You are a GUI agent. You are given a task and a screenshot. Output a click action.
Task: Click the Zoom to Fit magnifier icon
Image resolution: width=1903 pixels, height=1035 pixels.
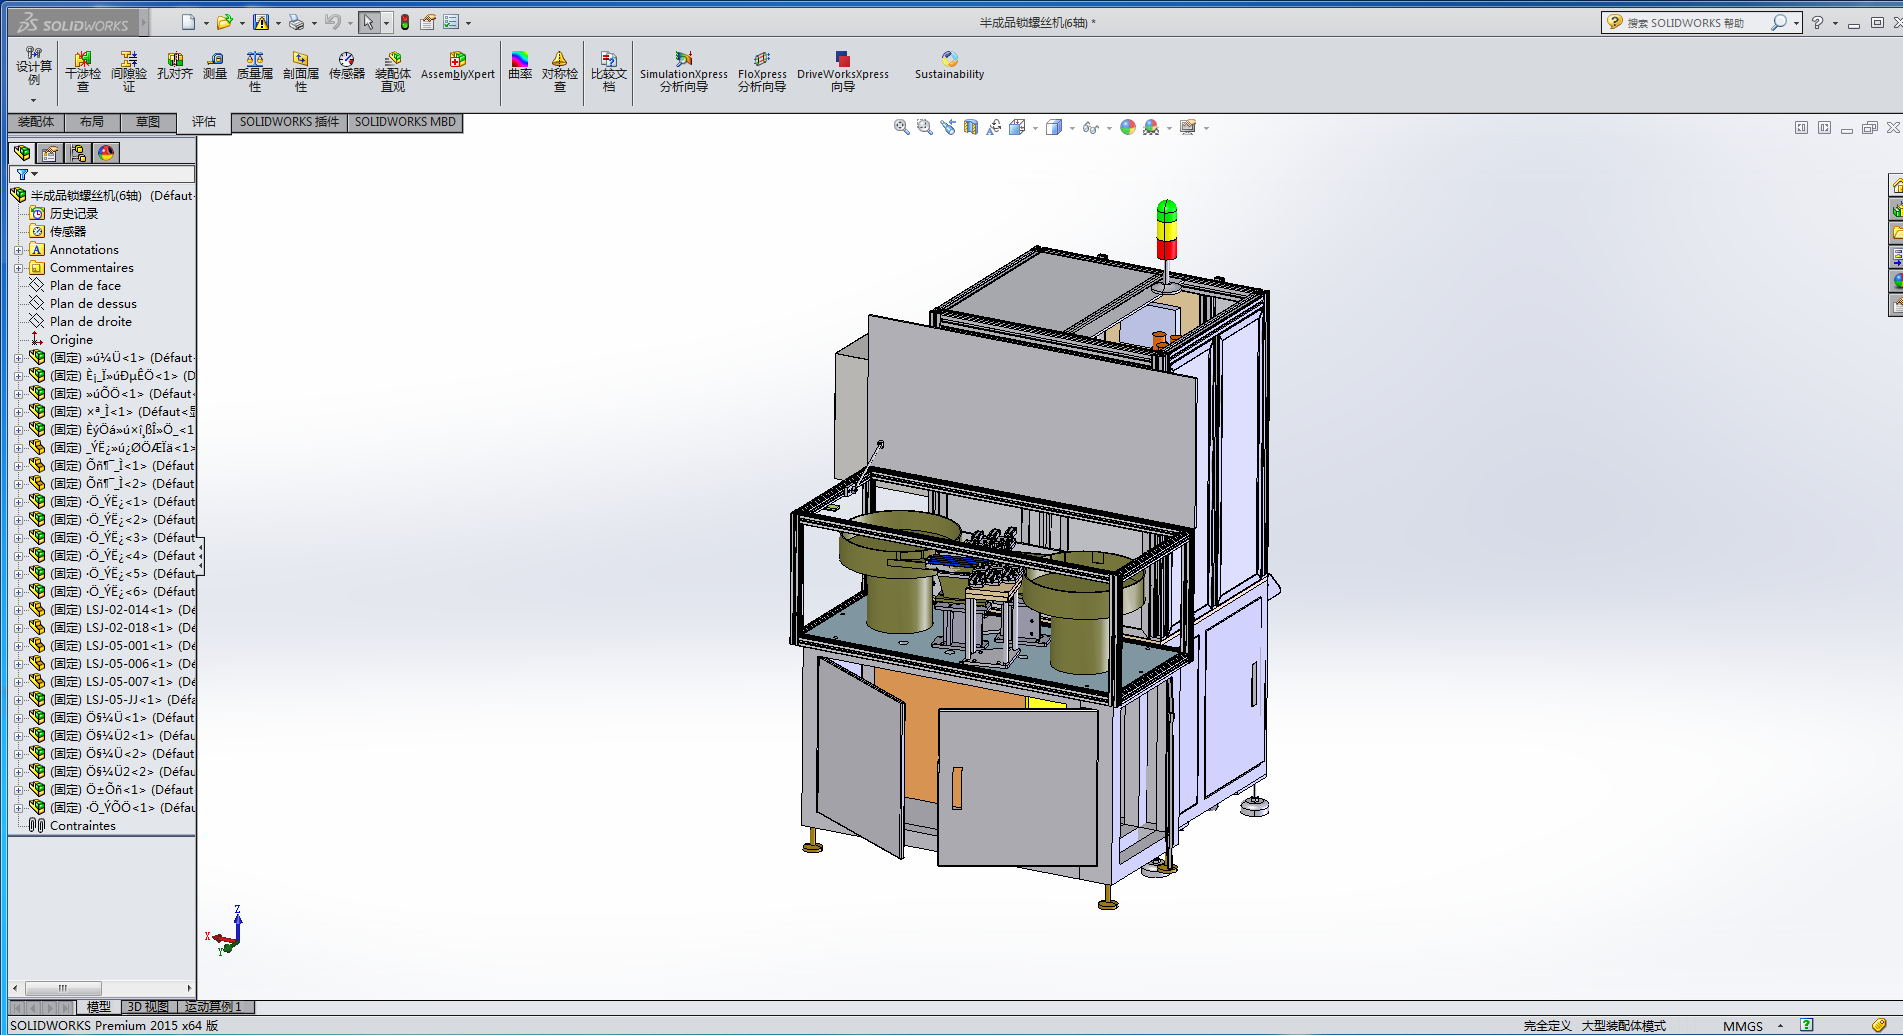point(901,127)
